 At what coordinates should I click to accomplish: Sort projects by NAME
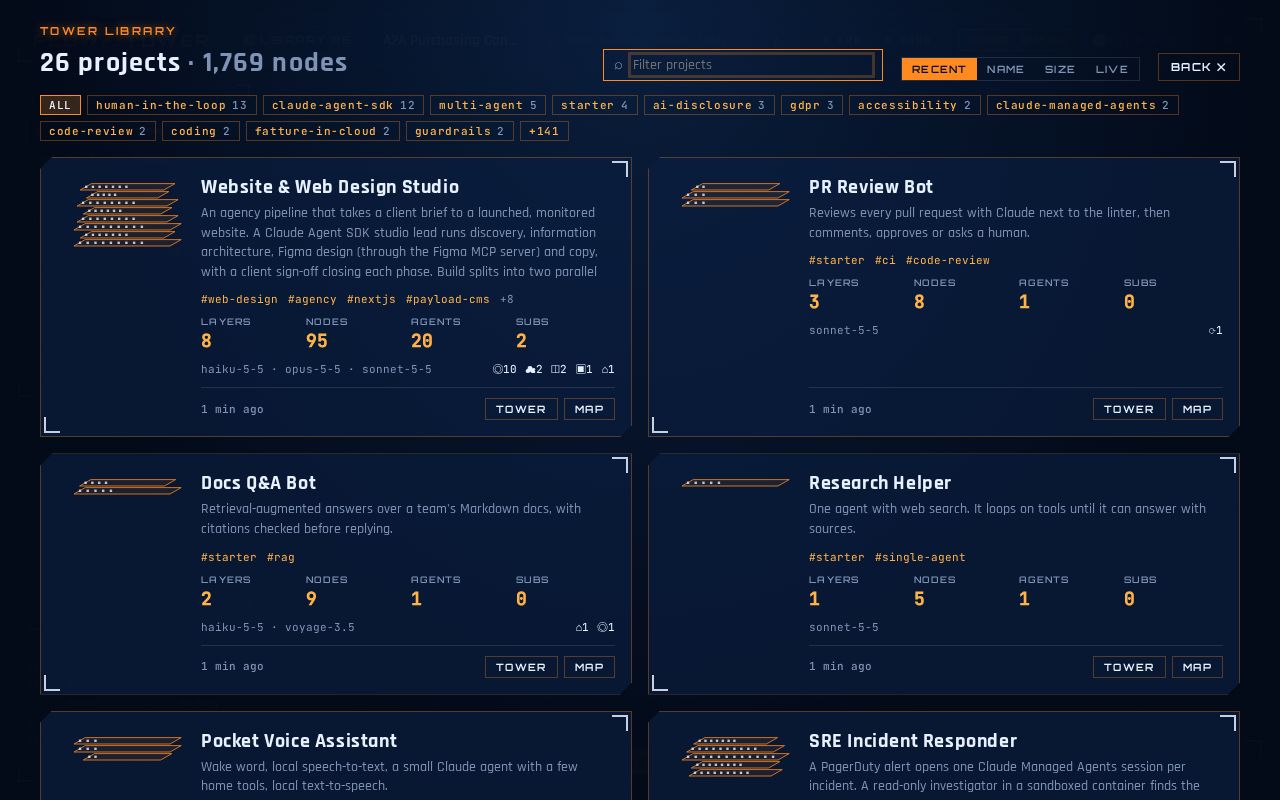coord(1005,69)
